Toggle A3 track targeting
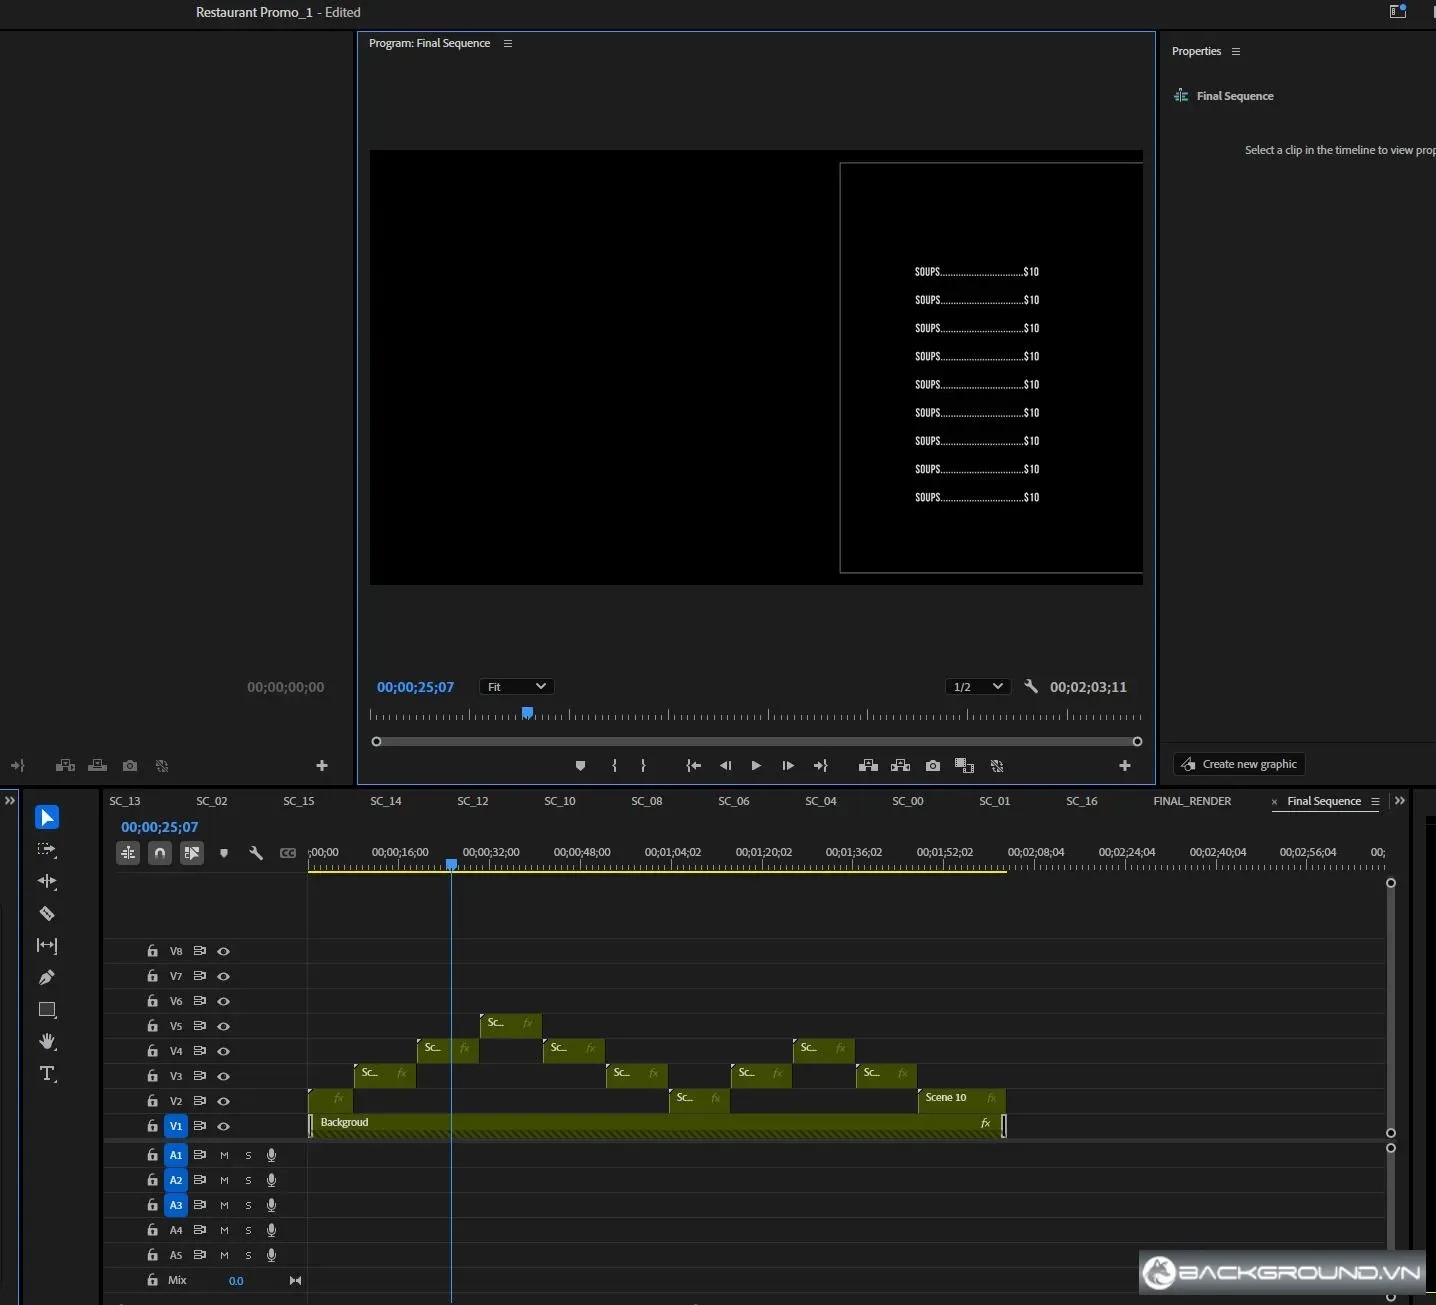Image resolution: width=1436 pixels, height=1305 pixels. click(x=176, y=1205)
